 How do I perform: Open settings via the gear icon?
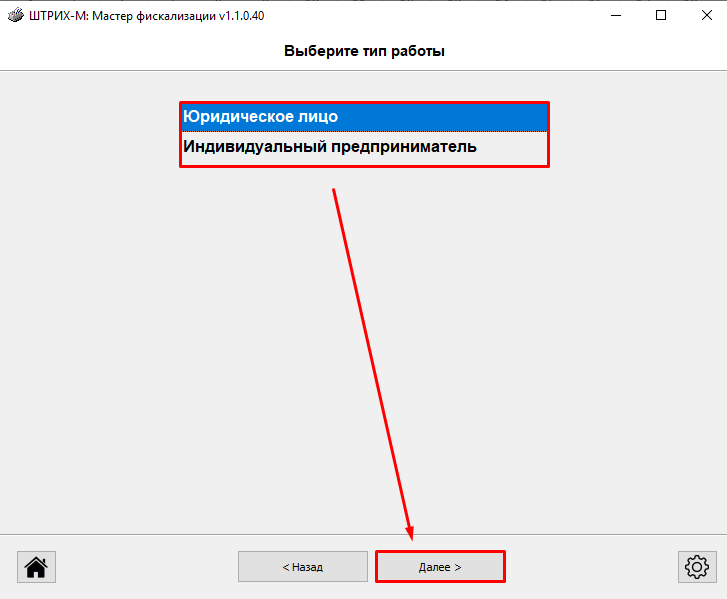point(696,566)
